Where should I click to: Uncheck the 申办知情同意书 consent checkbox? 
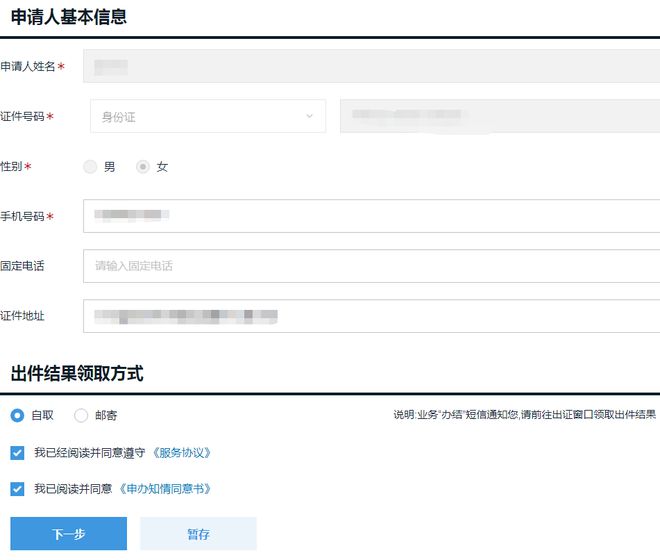tap(17, 489)
